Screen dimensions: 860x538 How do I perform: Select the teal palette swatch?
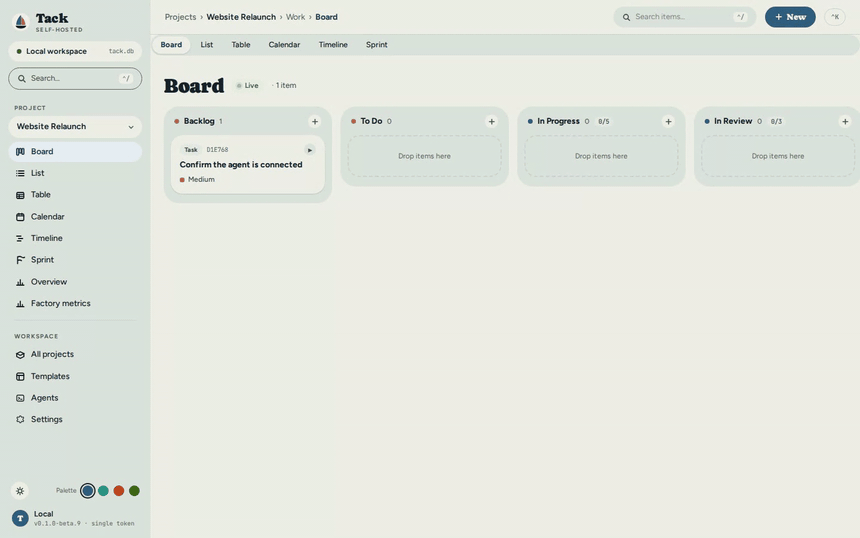coord(103,491)
